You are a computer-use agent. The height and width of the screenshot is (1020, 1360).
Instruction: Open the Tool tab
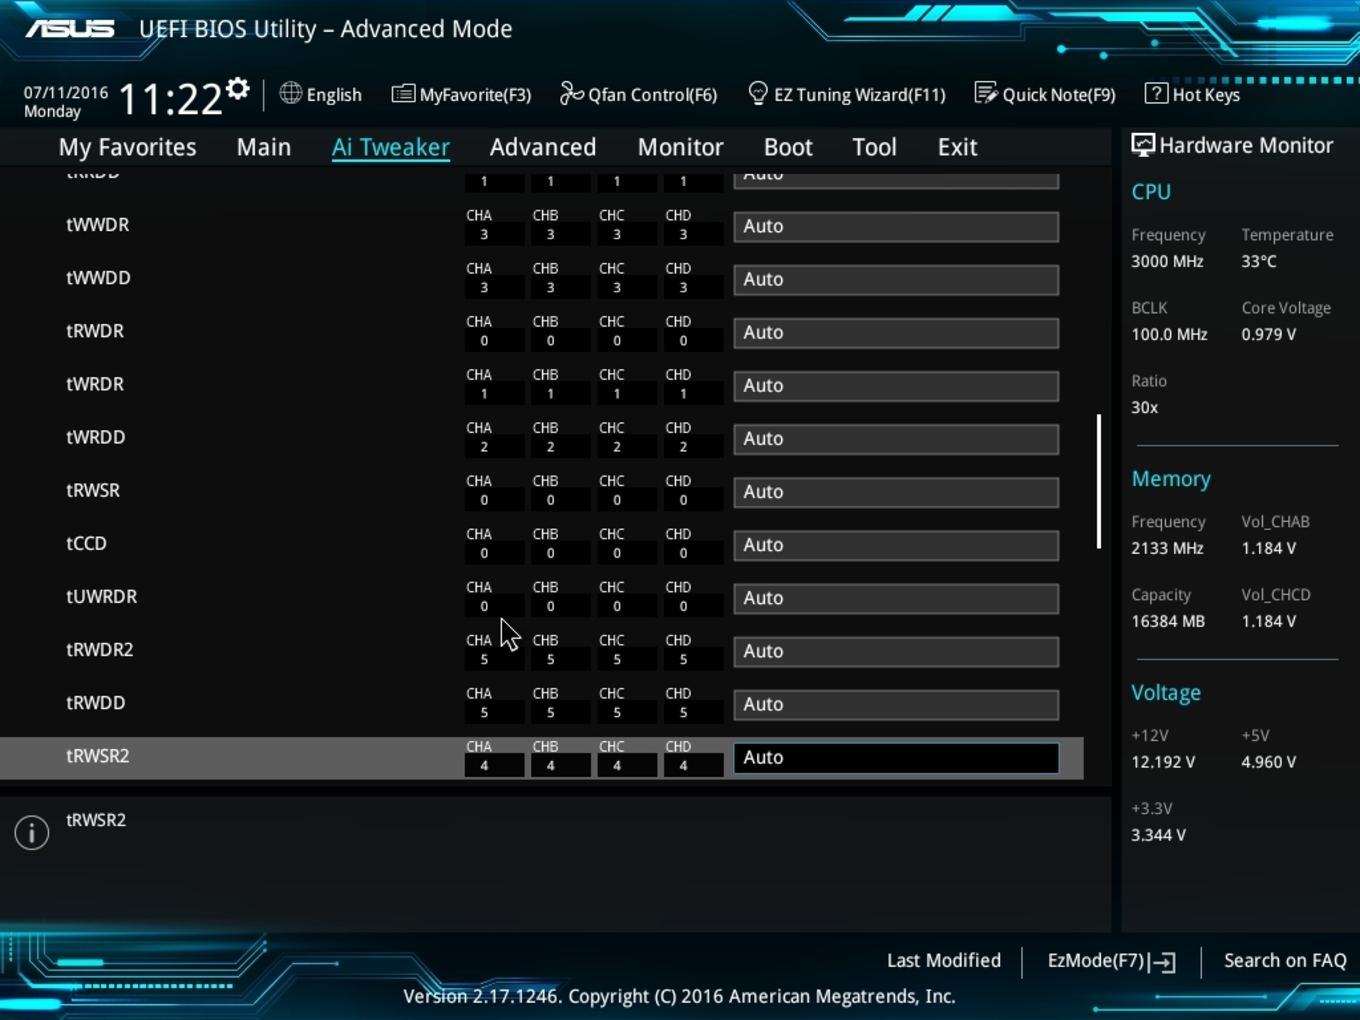point(874,147)
